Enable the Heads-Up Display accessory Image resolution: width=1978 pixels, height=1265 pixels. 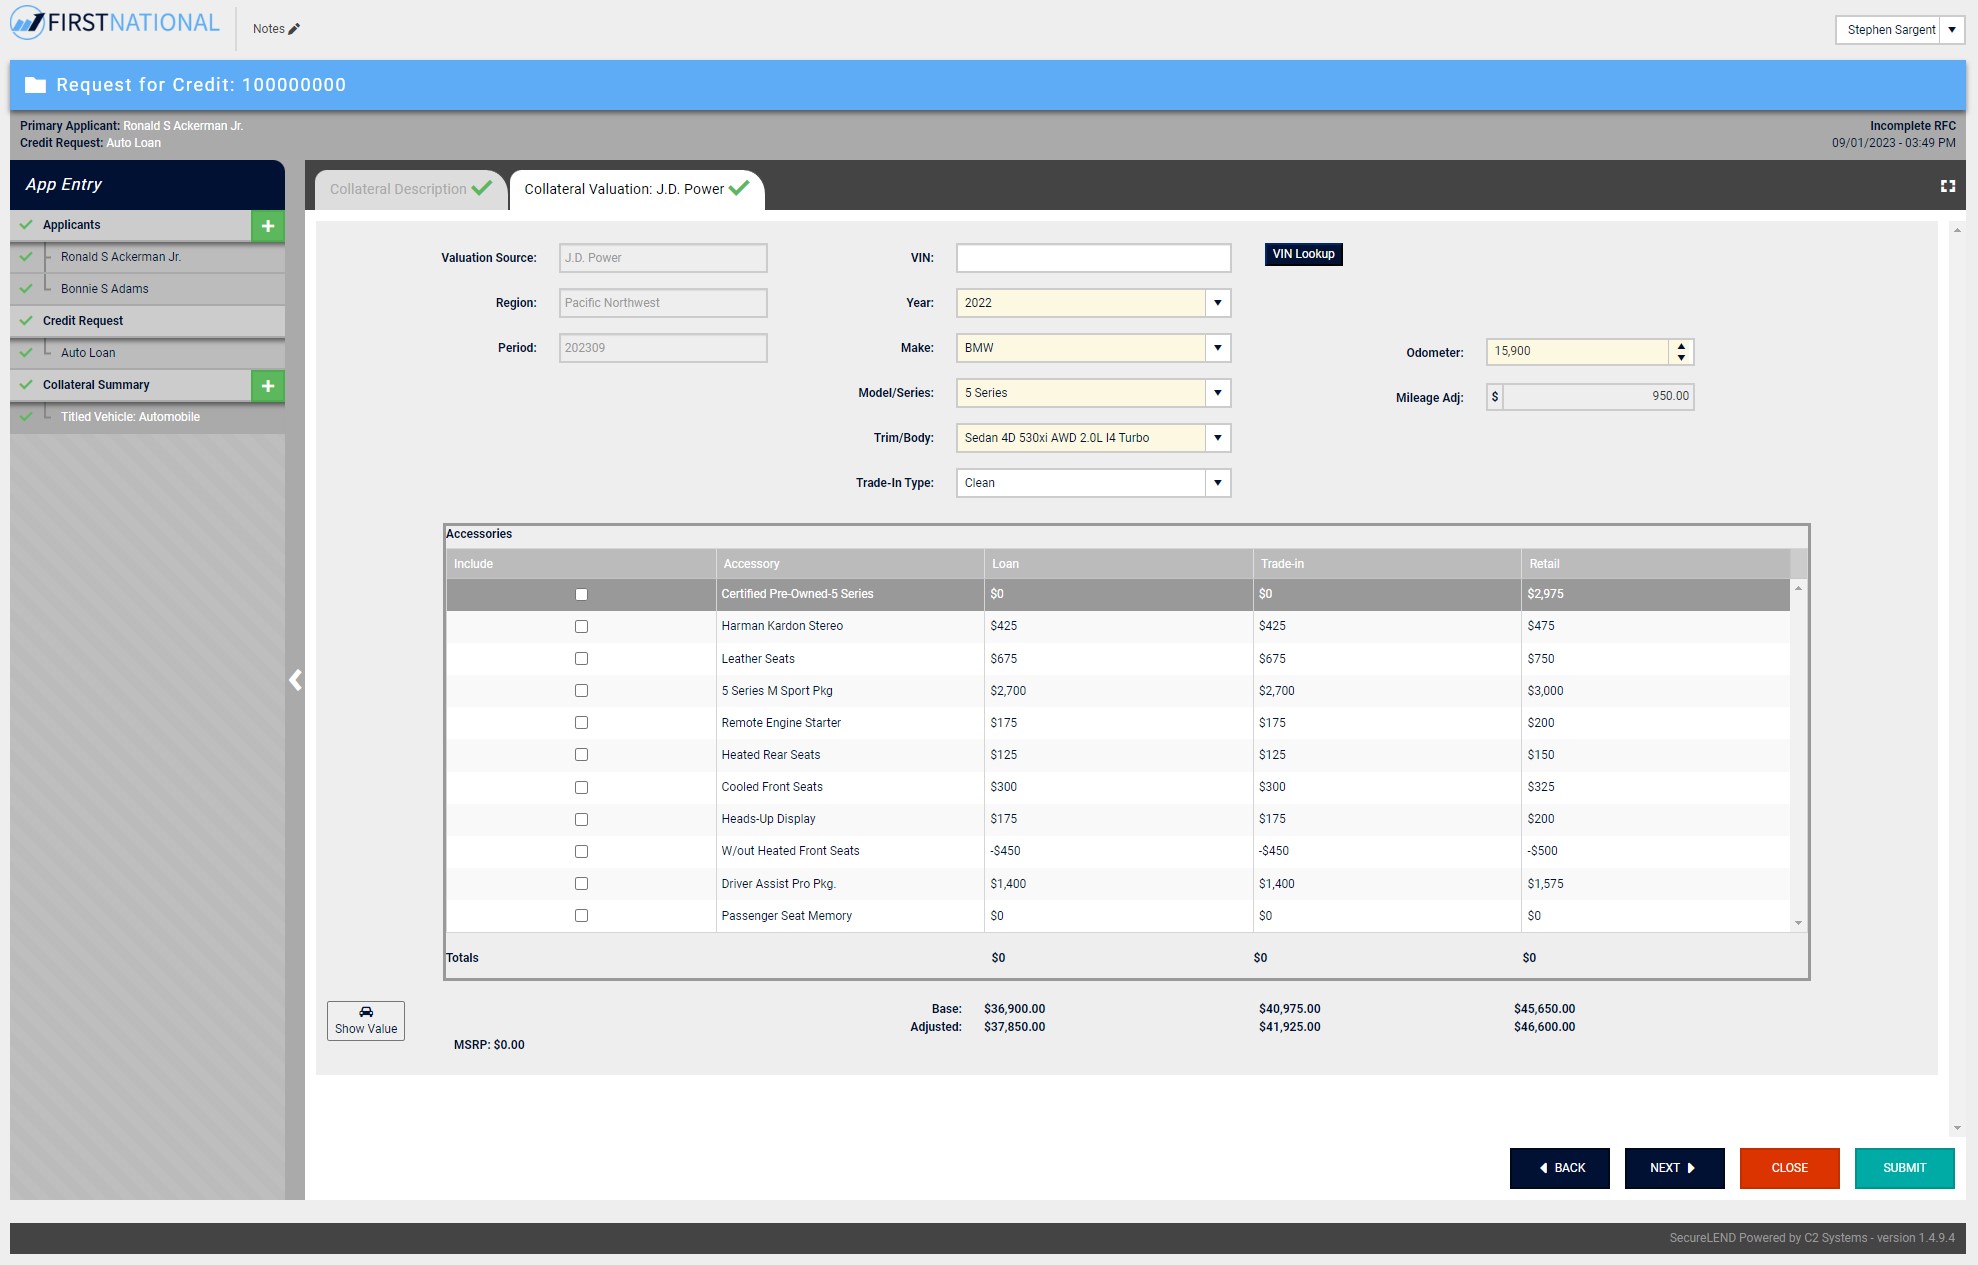581,819
